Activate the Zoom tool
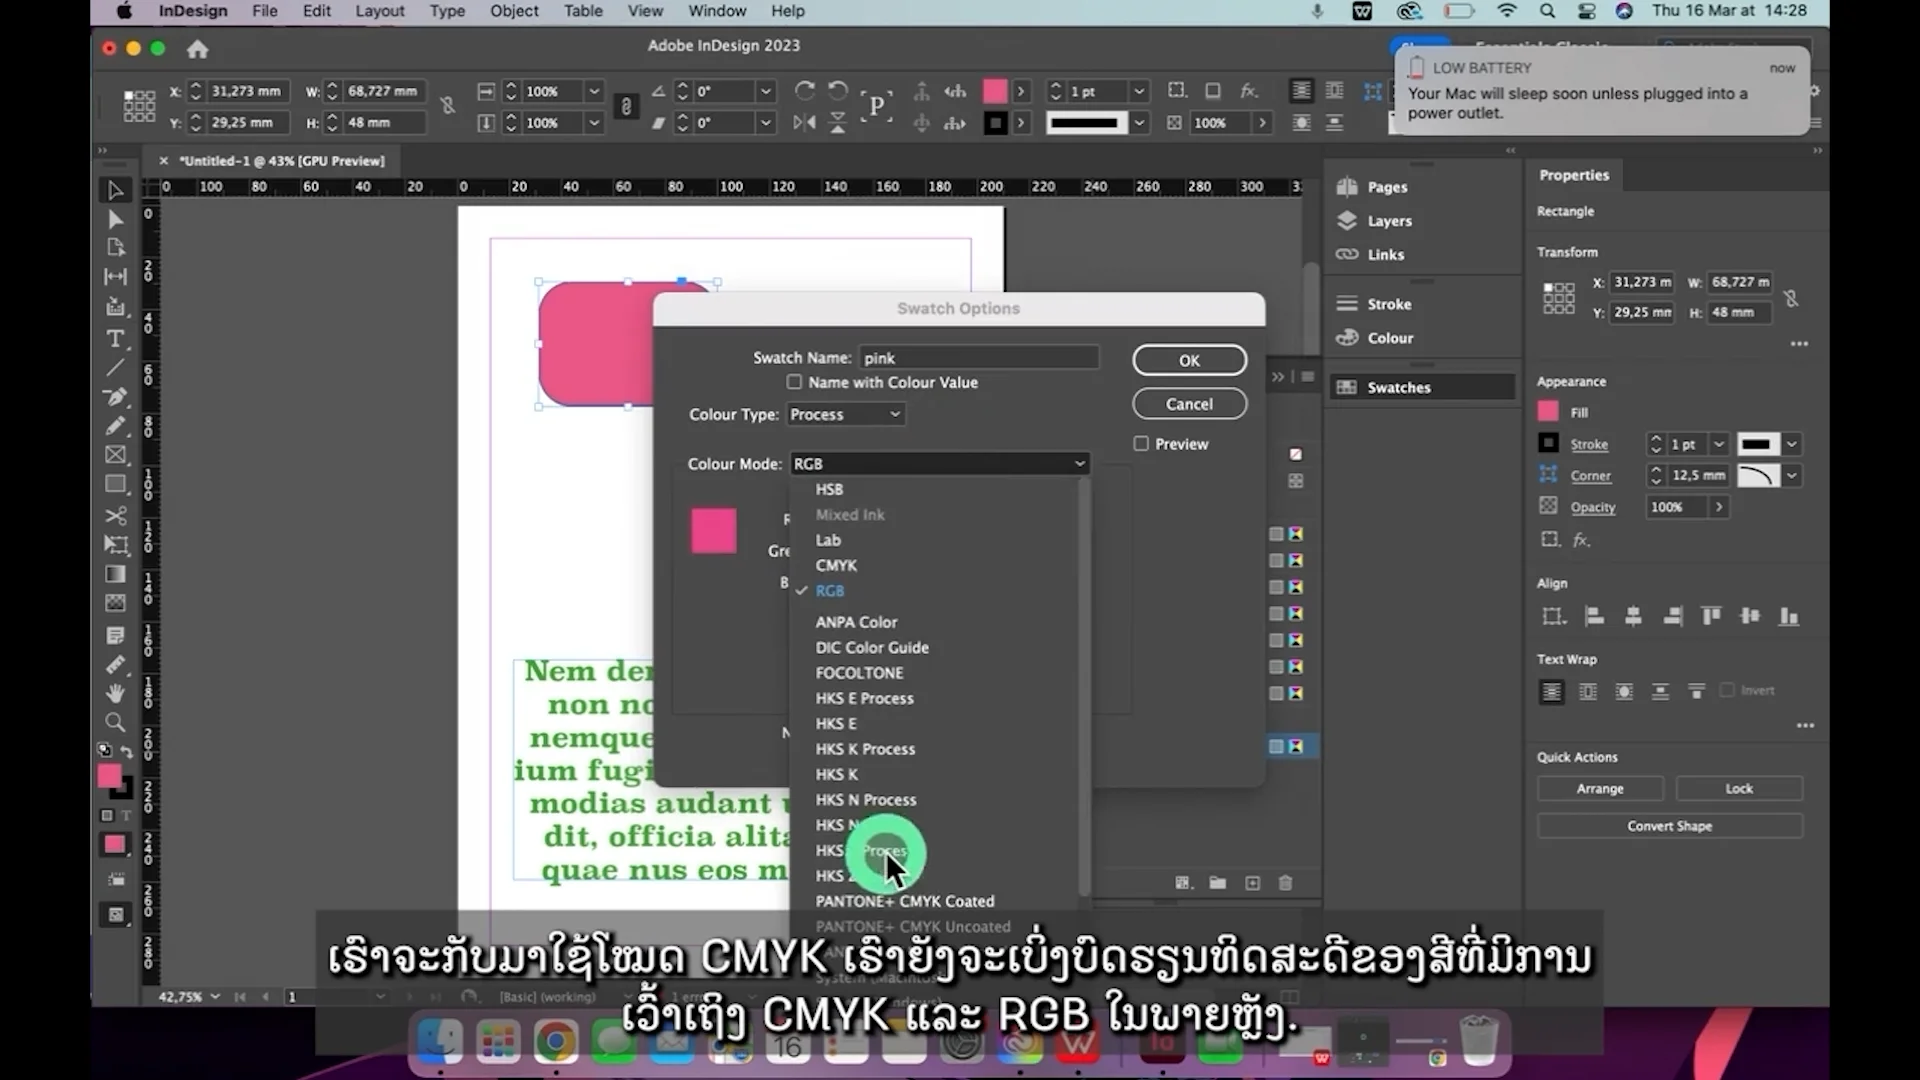1920x1080 pixels. click(115, 722)
